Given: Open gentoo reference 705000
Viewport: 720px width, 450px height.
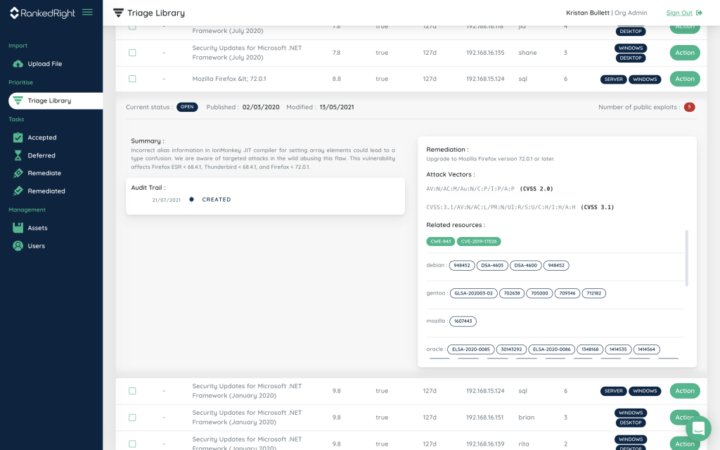Looking at the screenshot, I should point(540,293).
